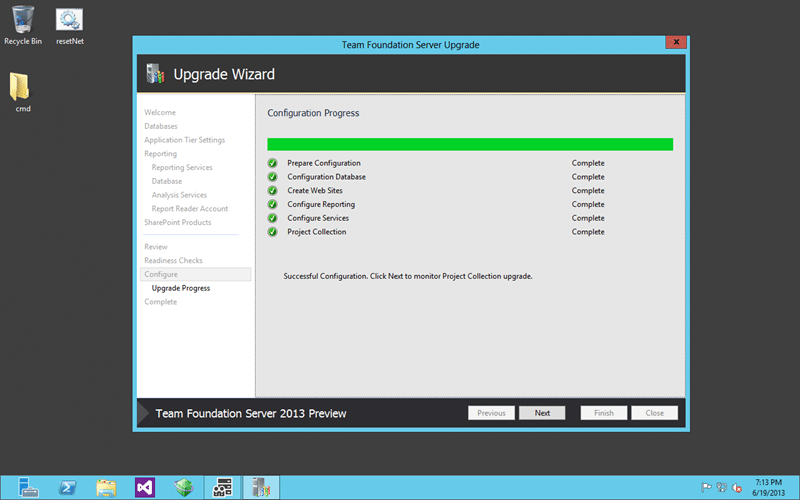Click the Configure Services row label
The image size is (800, 500).
(x=318, y=218)
